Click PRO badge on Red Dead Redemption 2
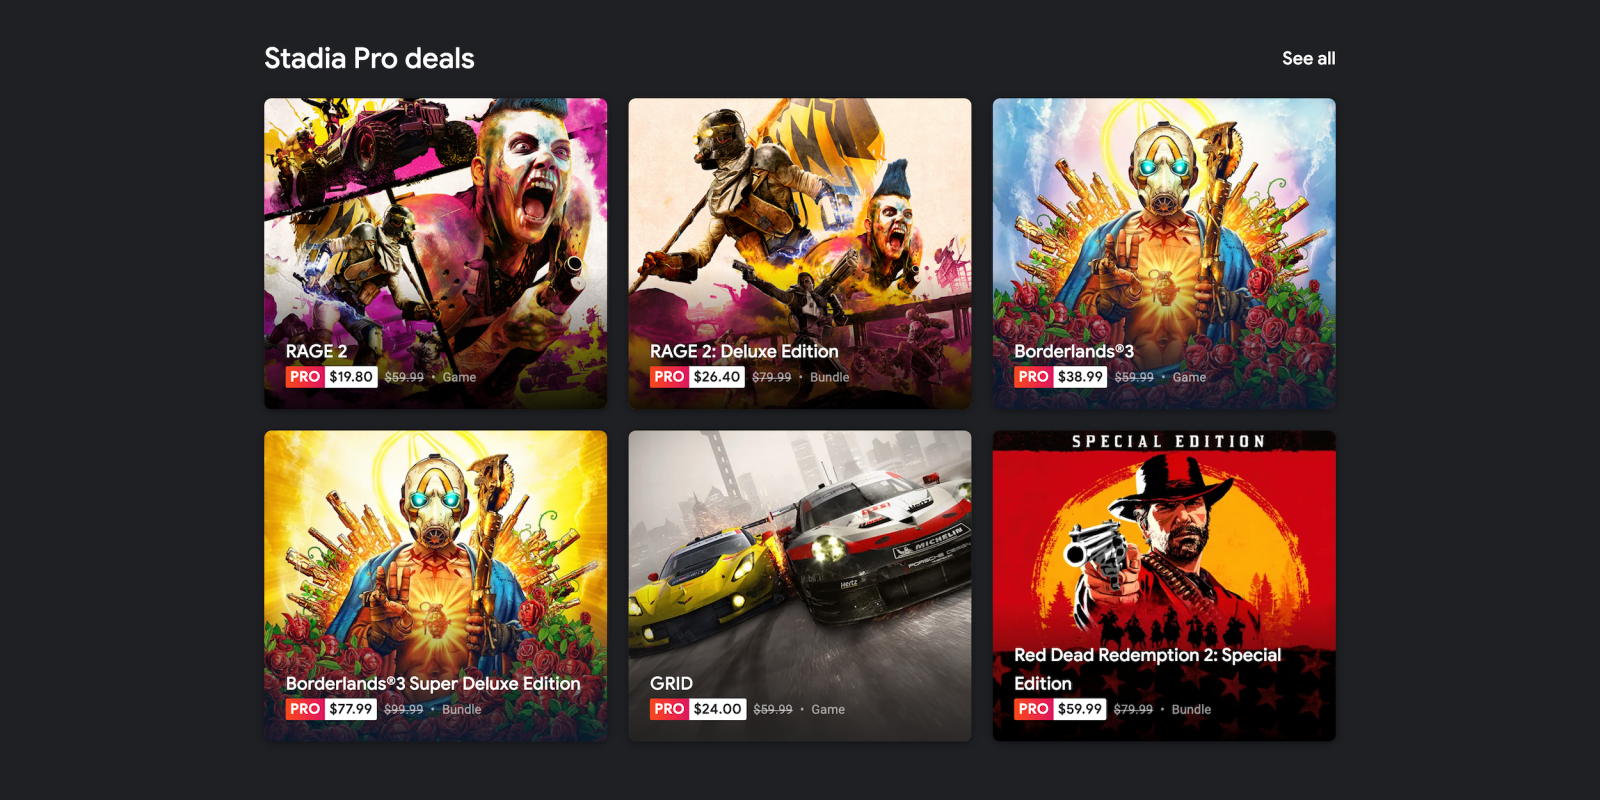1600x800 pixels. click(1033, 709)
